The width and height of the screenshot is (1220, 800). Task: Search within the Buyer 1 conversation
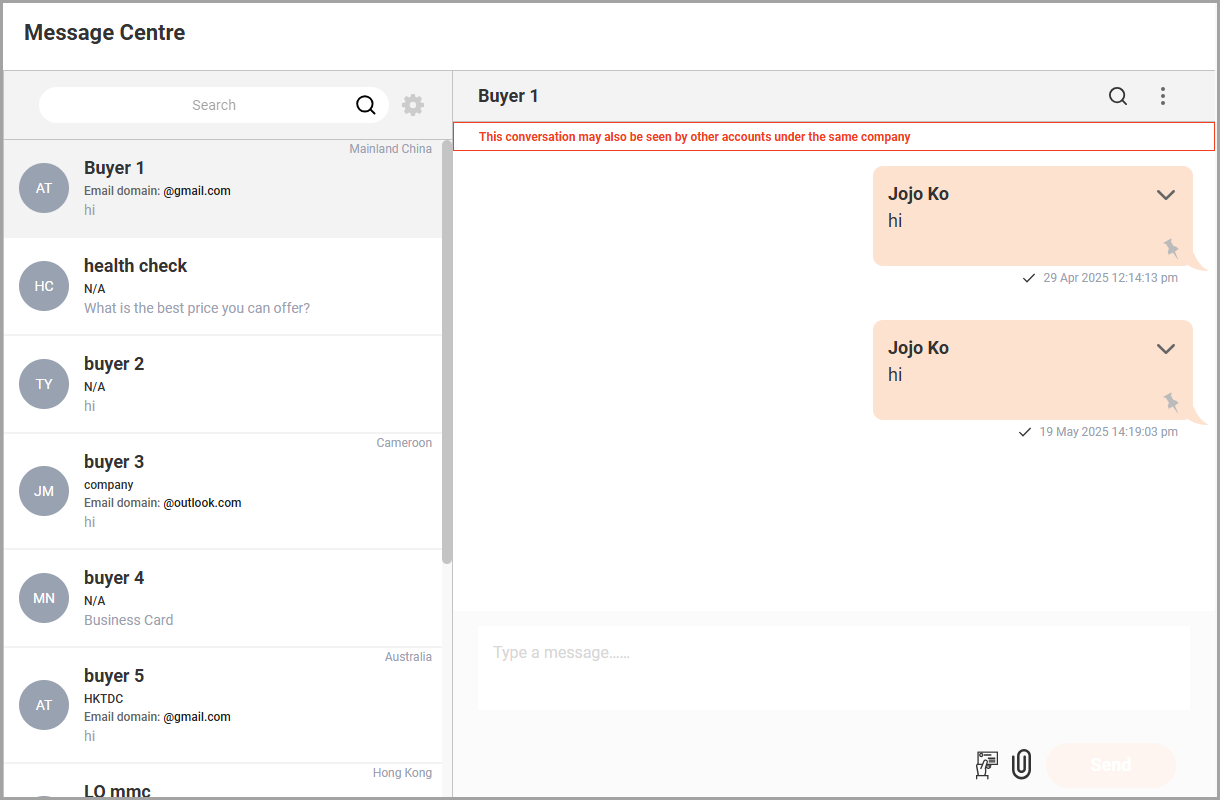click(1118, 96)
